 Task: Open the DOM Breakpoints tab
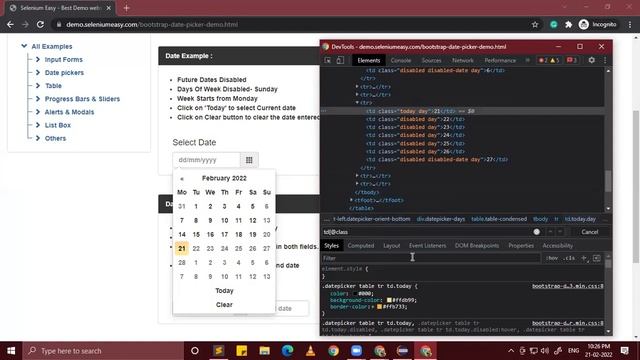(477, 245)
